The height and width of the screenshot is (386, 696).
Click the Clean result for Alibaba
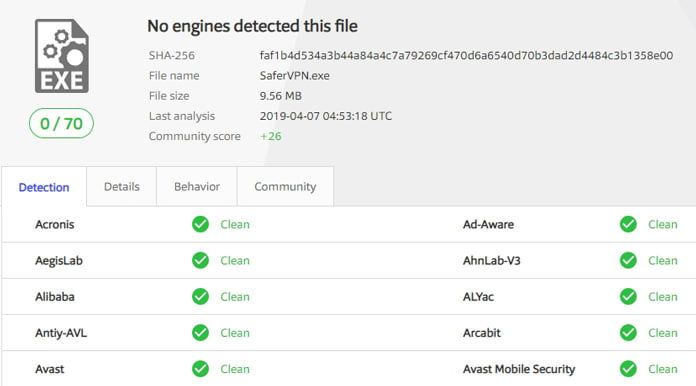coord(235,297)
